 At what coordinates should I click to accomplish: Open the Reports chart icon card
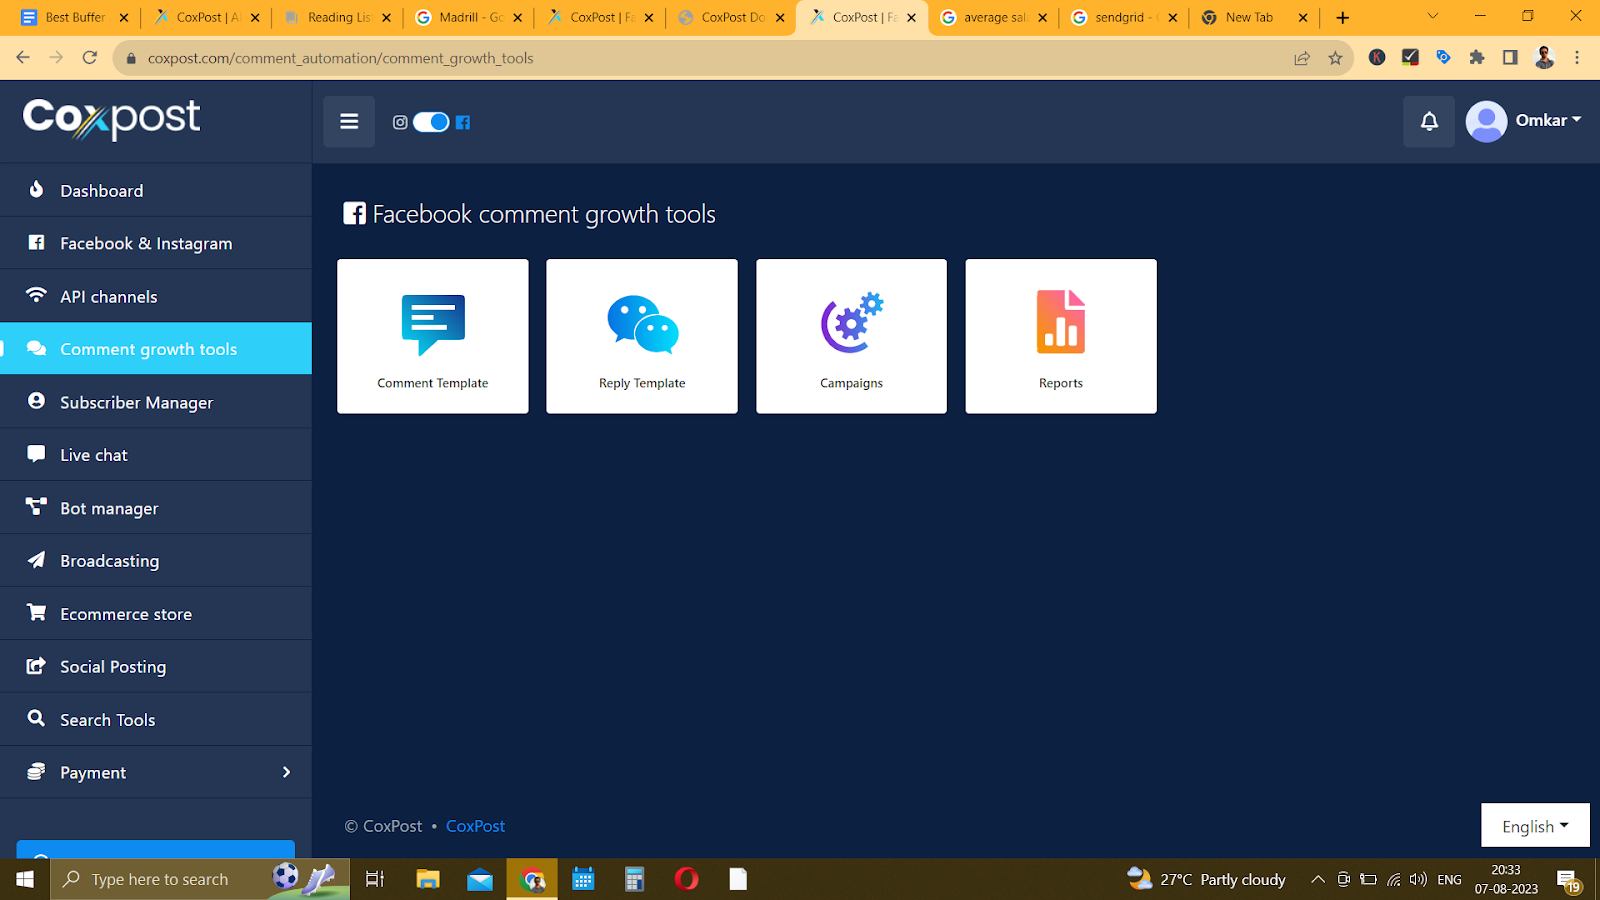(1061, 336)
